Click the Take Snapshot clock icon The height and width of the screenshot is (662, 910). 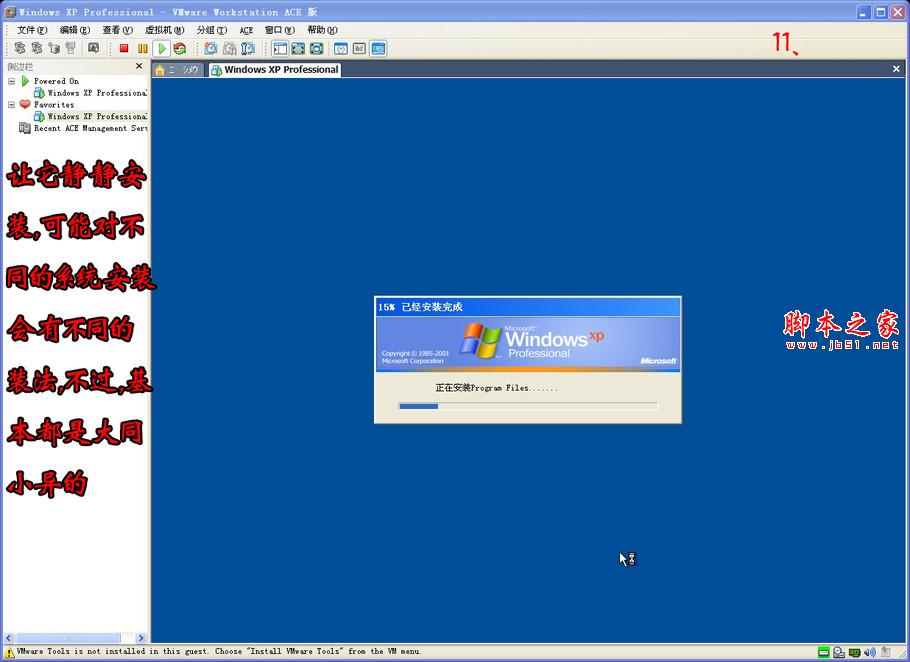(211, 49)
